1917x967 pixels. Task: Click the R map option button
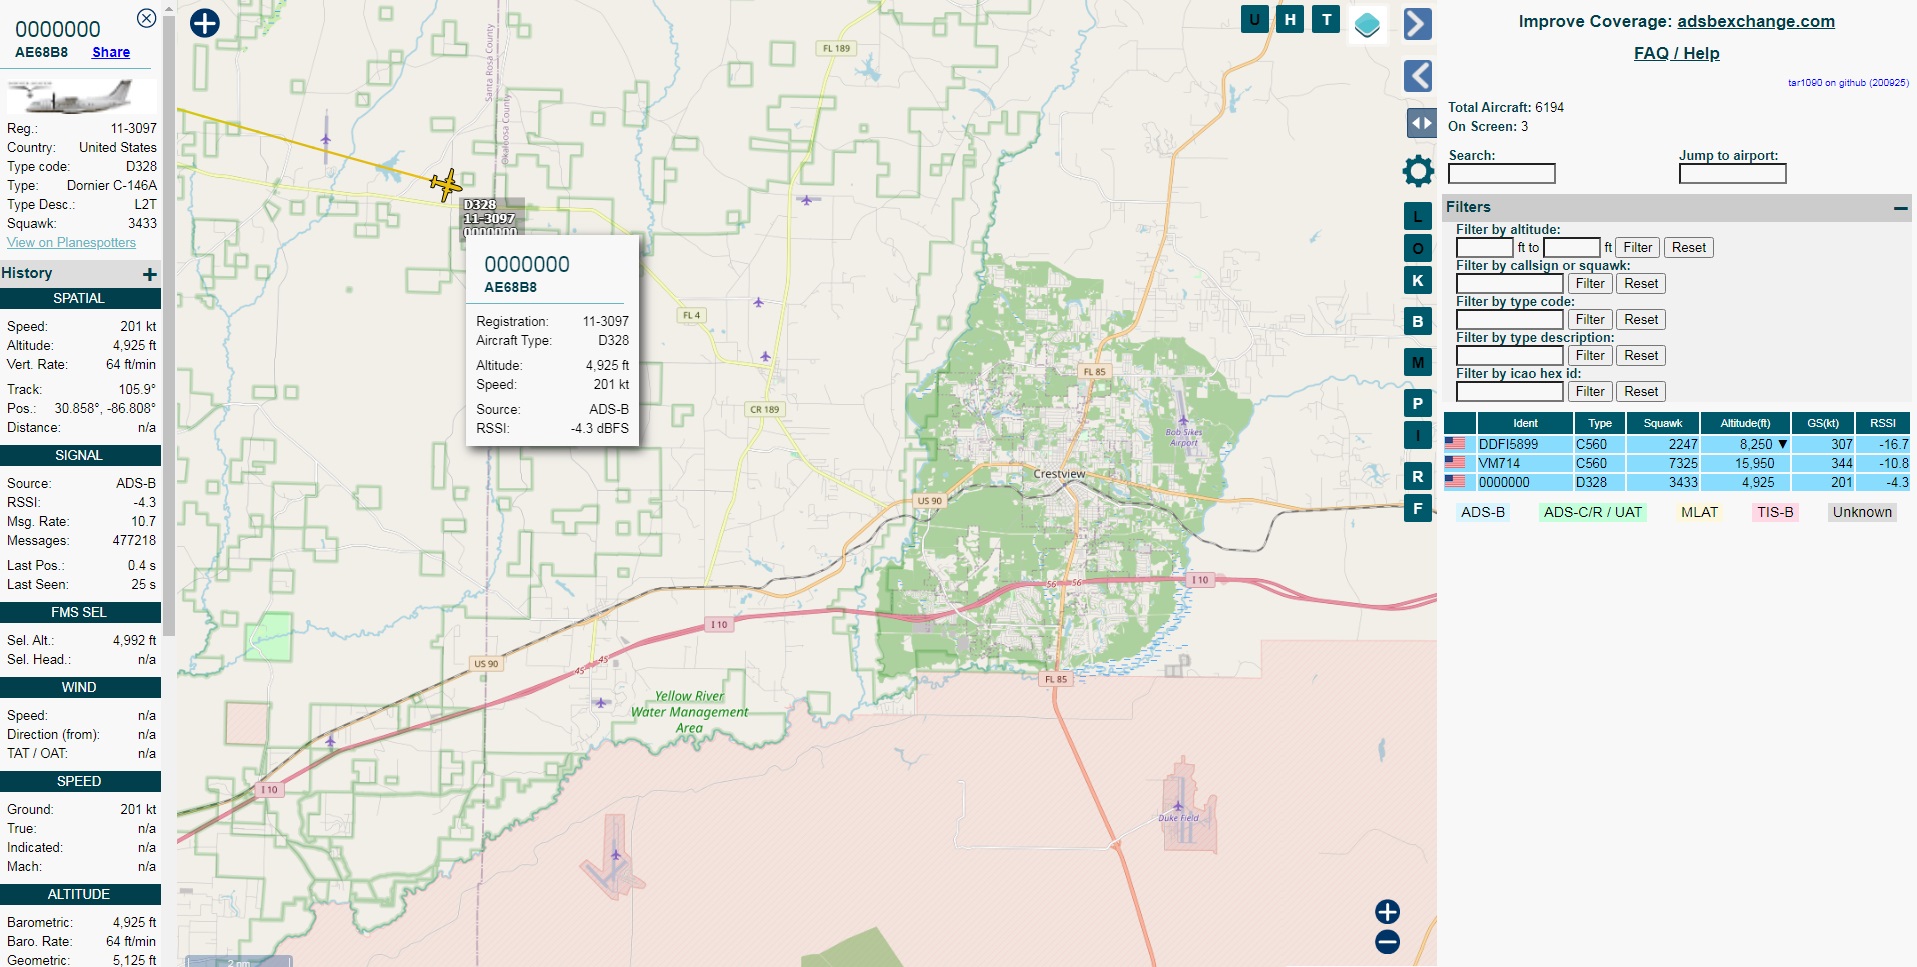pos(1418,476)
